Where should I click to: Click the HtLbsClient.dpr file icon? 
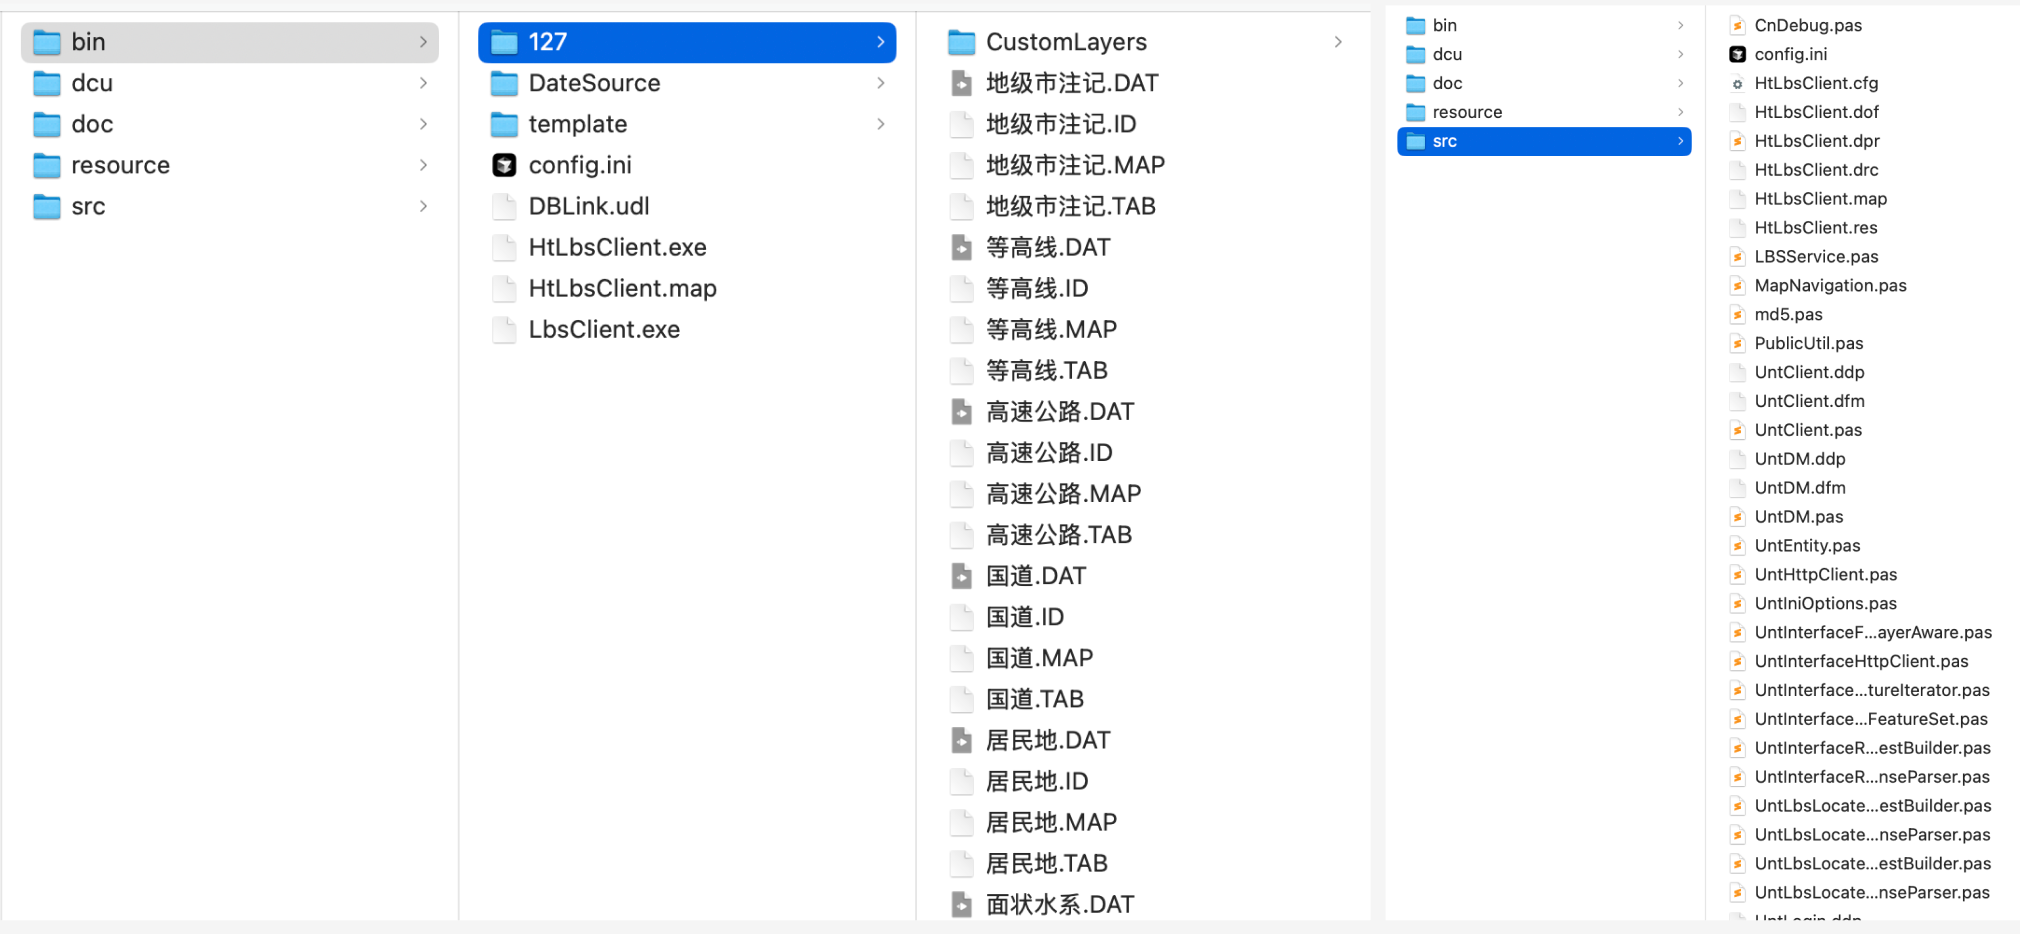pos(1738,141)
